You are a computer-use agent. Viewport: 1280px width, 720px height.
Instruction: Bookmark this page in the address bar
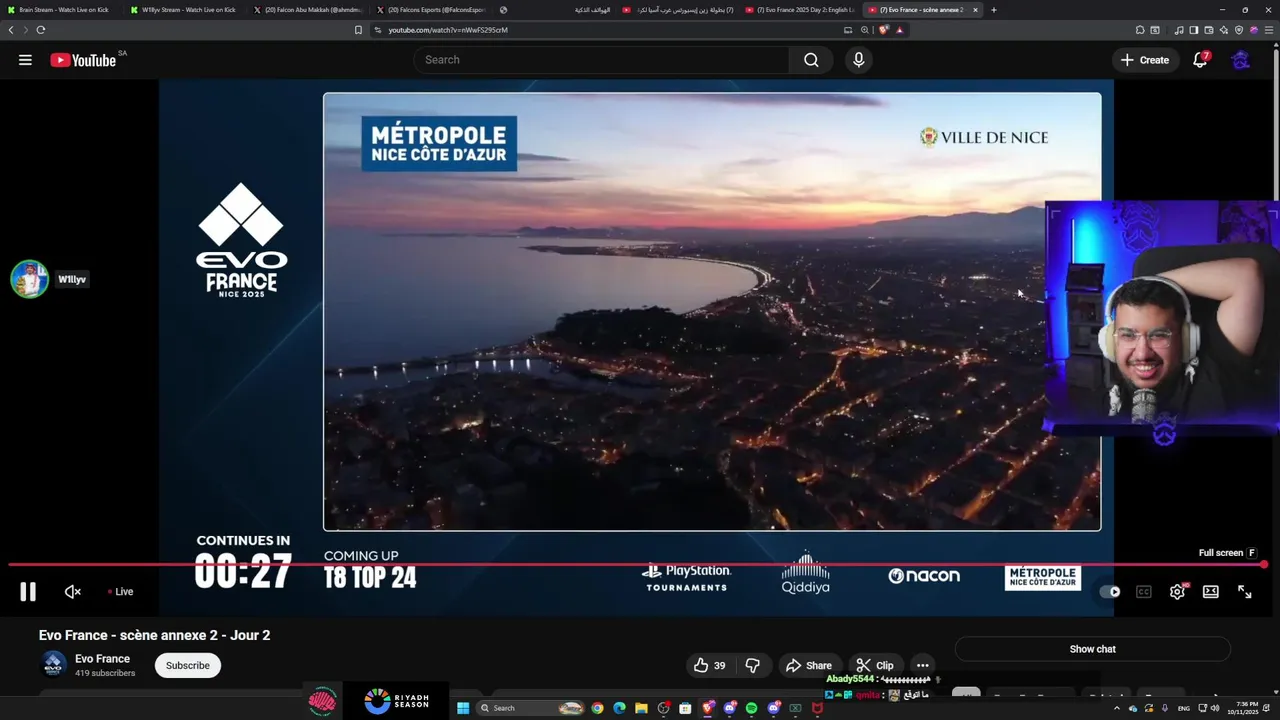pyautogui.click(x=358, y=30)
